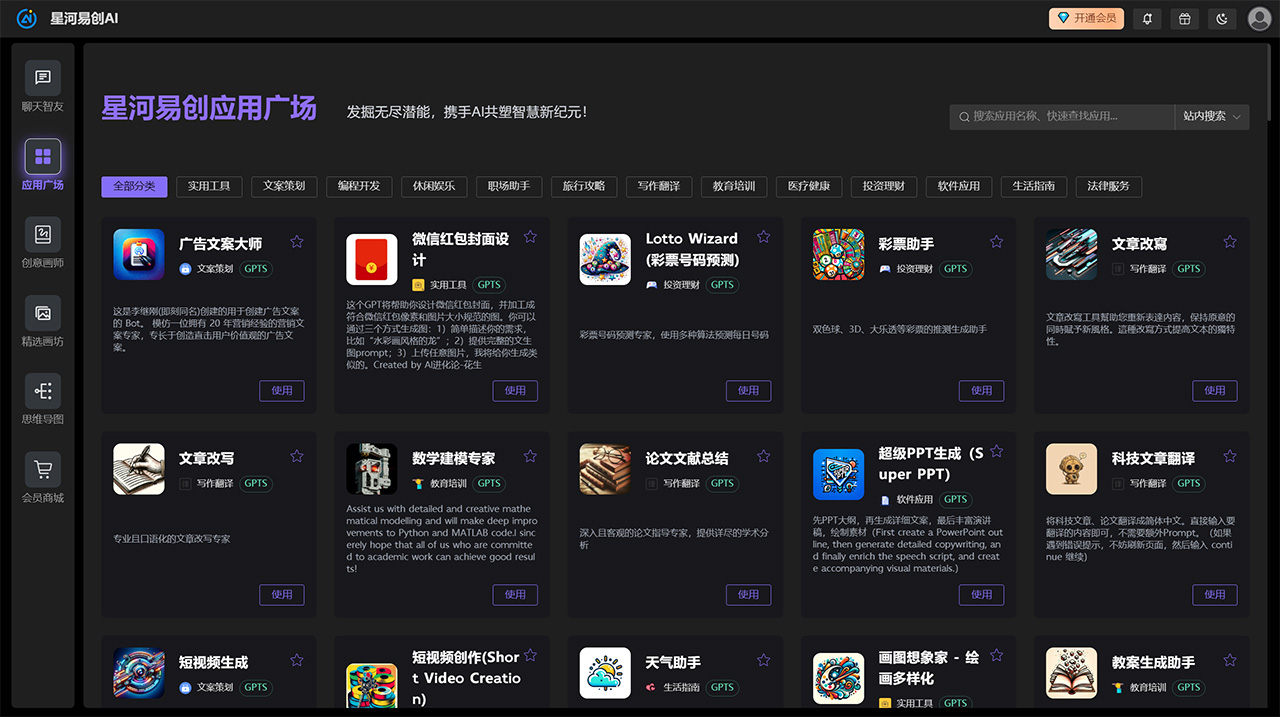Toggle dark mode with the moon icon
This screenshot has height=717, width=1280.
click(x=1221, y=18)
